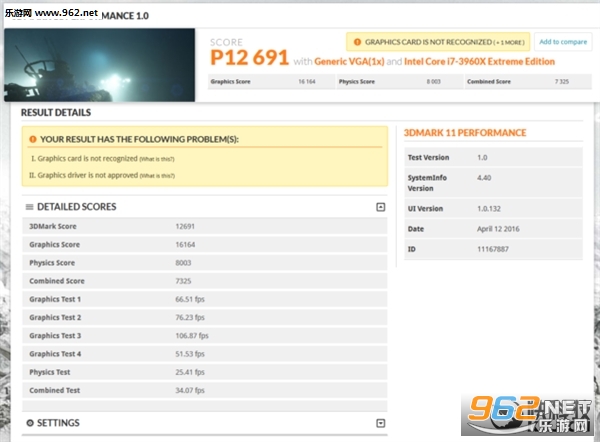The width and height of the screenshot is (600, 442).
Task: Click 'What is this?' for graphics driver problem
Action: coord(157,176)
